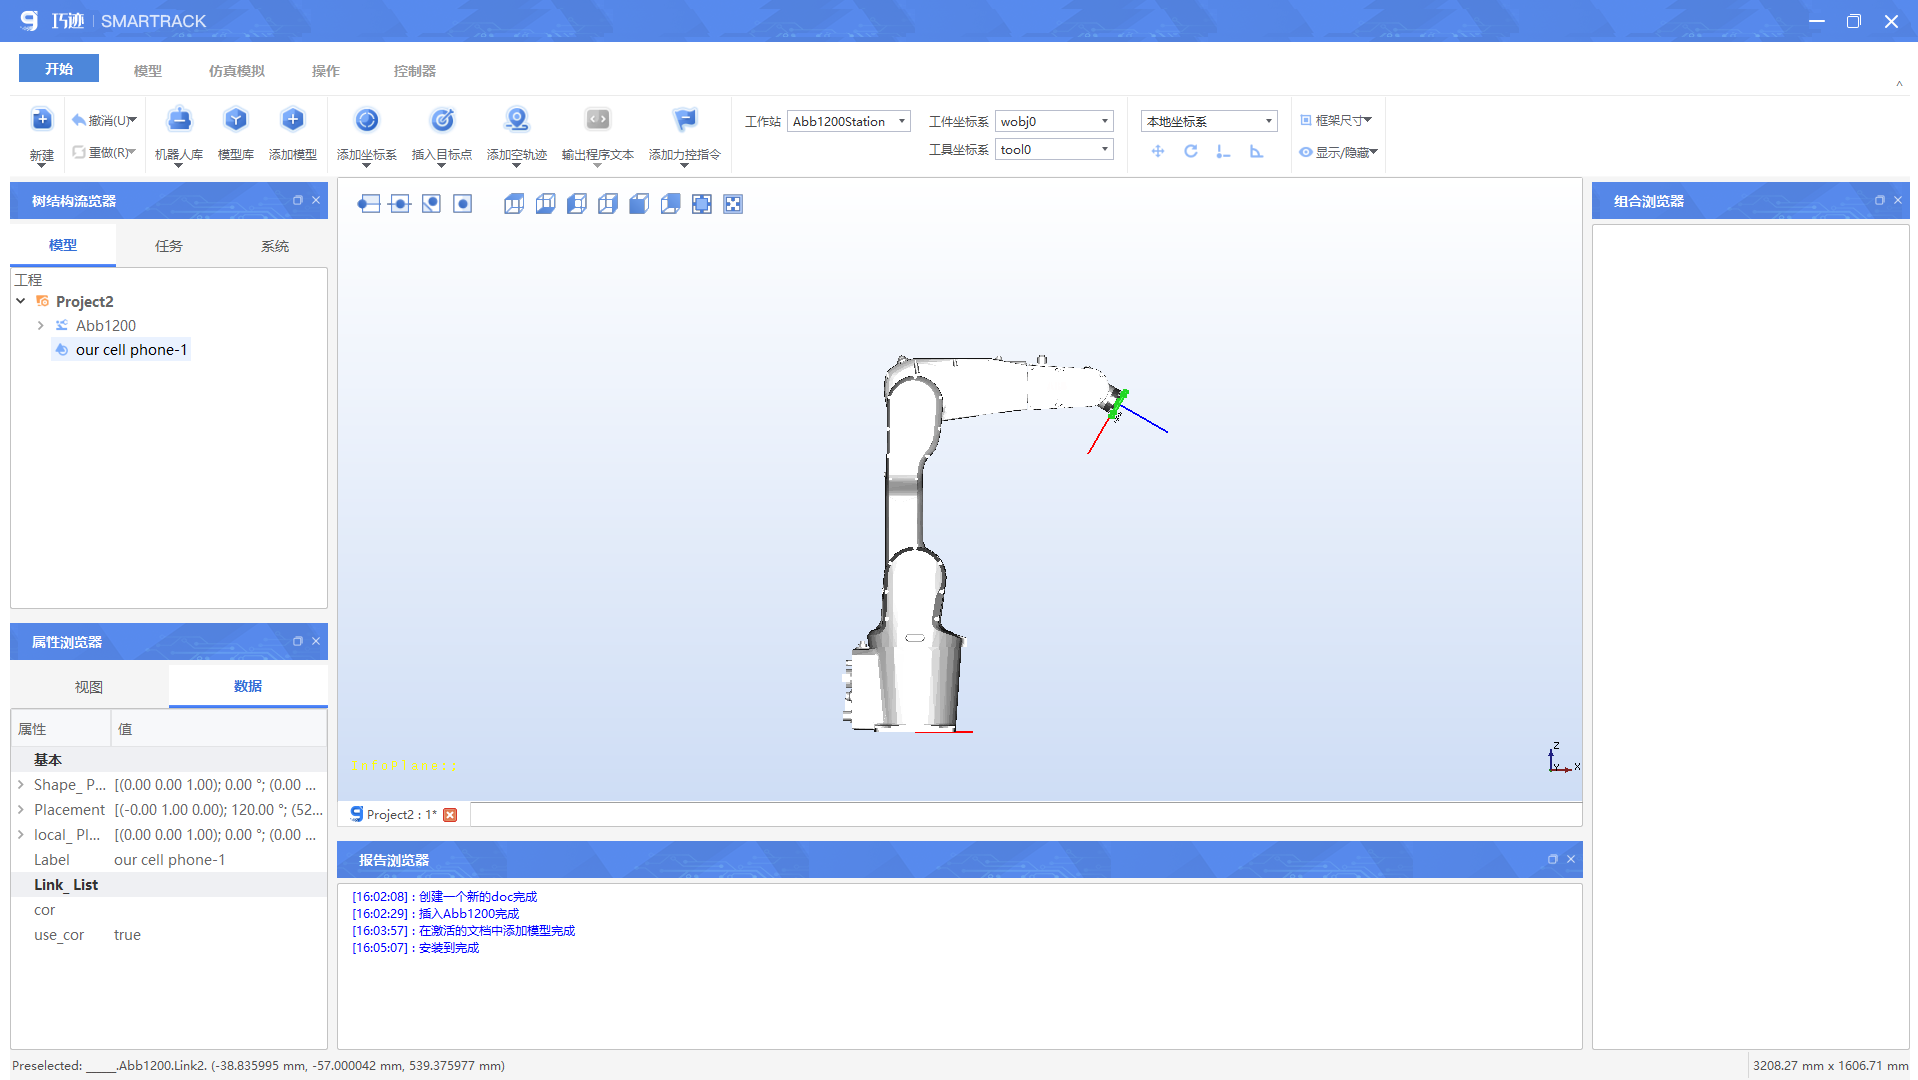Screen dimensions: 1918x1080
Task: Close the Project2 : 1* document tab
Action: click(x=450, y=815)
